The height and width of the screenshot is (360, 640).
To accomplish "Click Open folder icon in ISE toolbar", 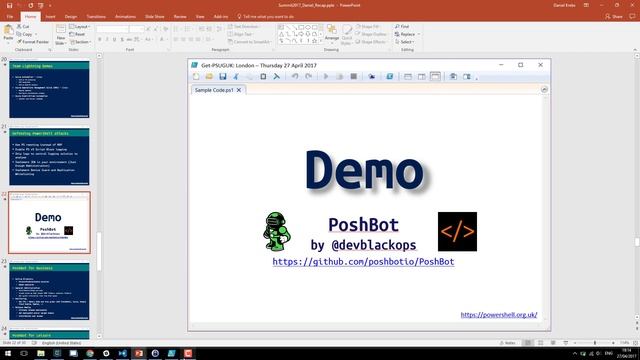I will click(209, 76).
